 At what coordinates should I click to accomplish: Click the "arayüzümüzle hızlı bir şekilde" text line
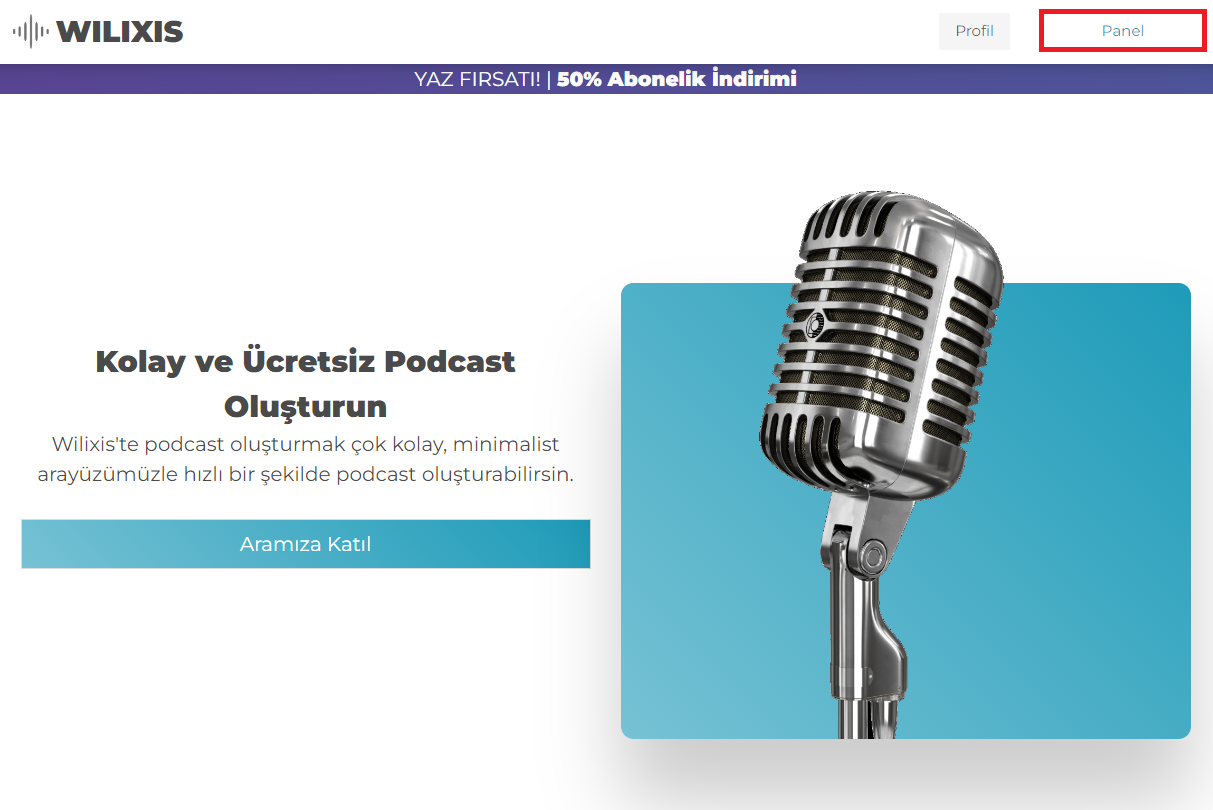(305, 474)
